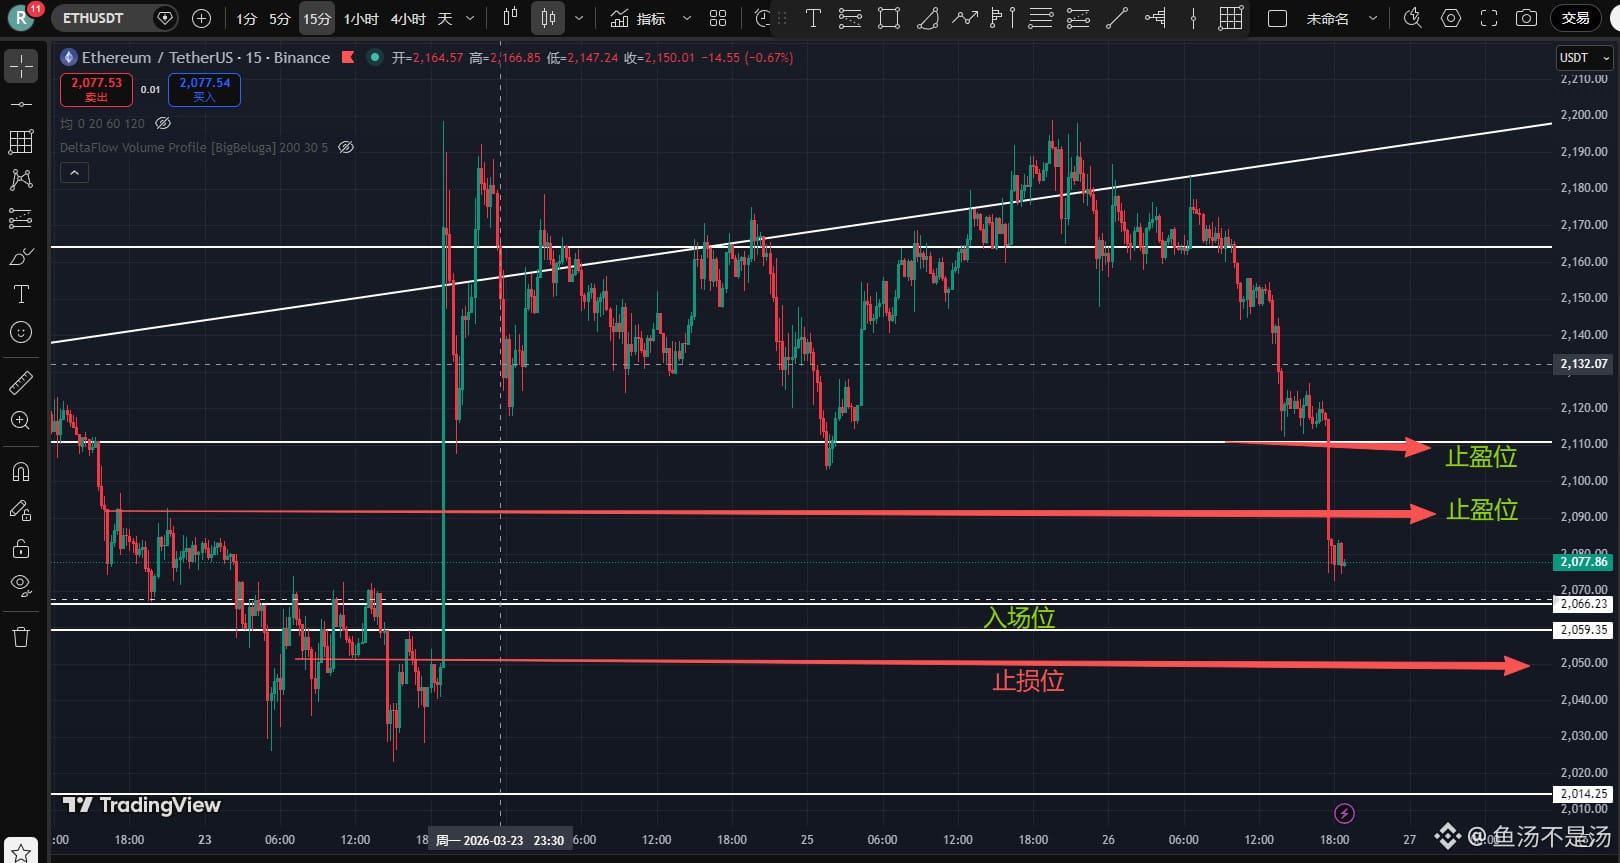1620x863 pixels.
Task: Select the 15分 timeframe
Action: (x=317, y=18)
